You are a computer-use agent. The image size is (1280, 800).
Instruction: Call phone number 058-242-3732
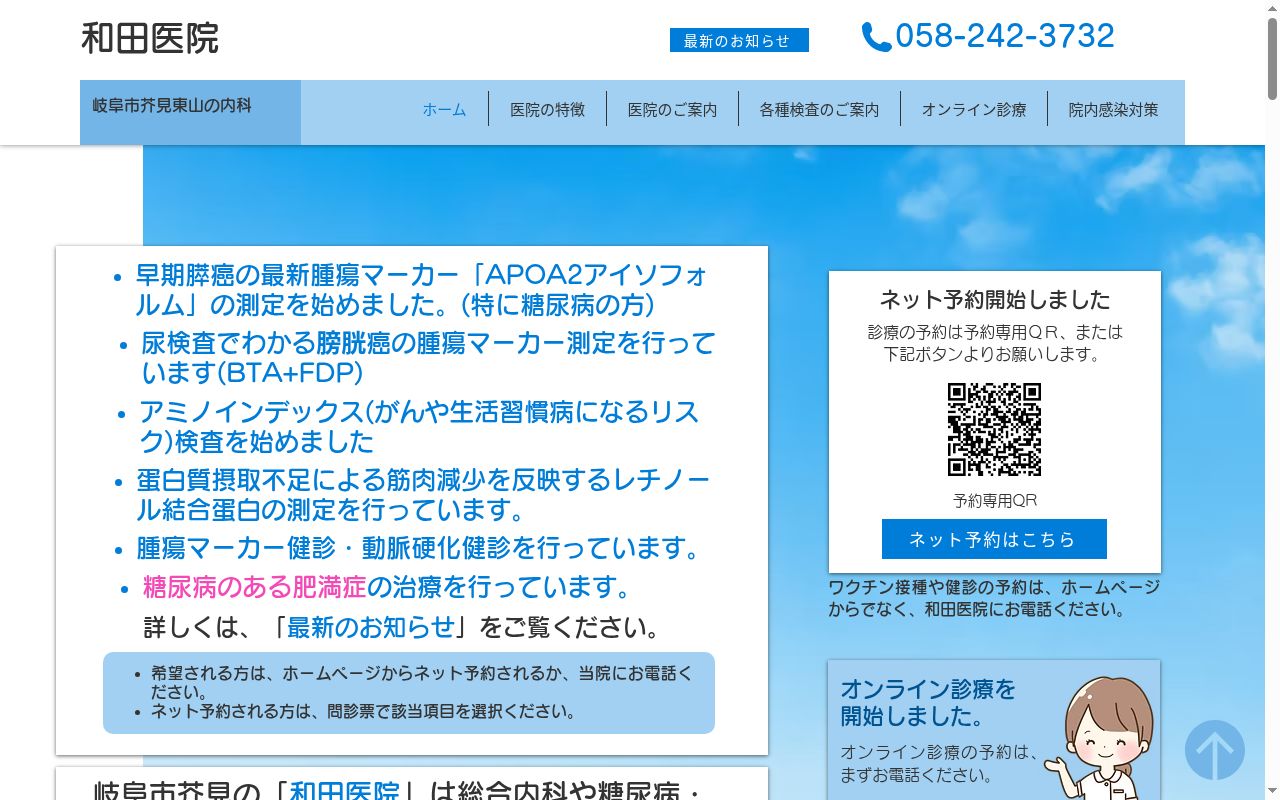[1004, 36]
